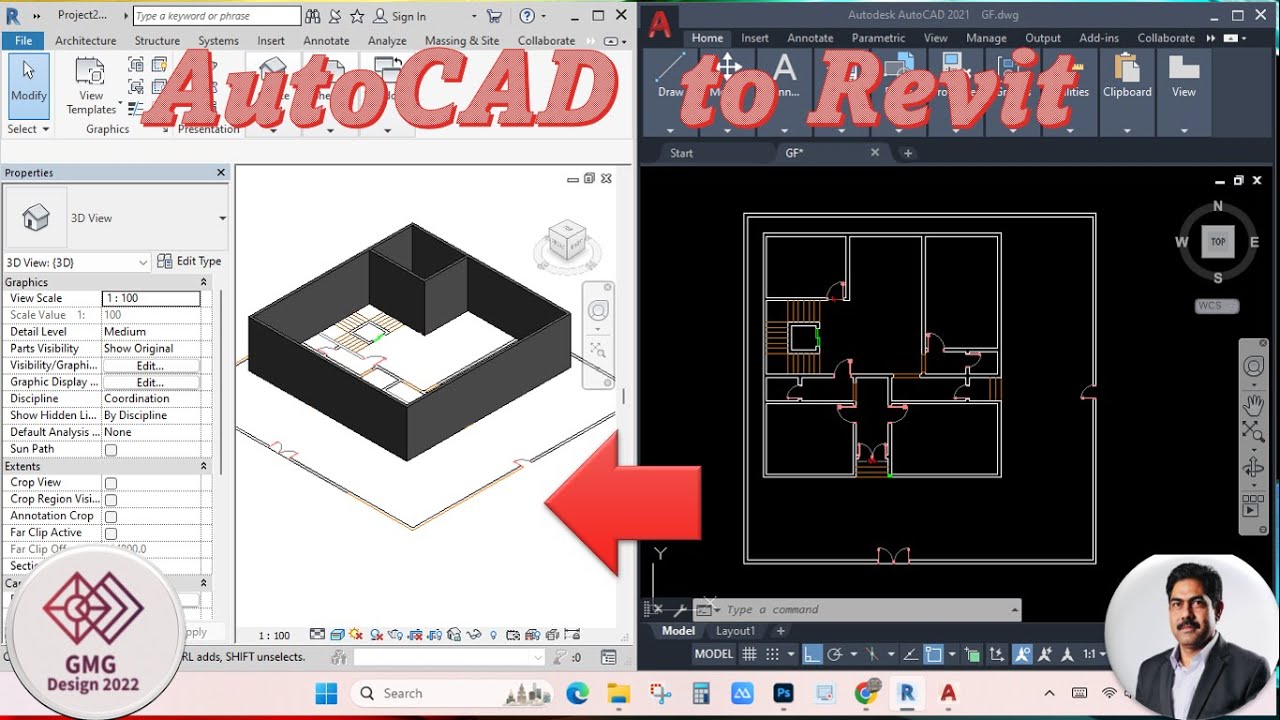Expand AutoCAD command line history arrow
The image size is (1280, 720).
[1014, 609]
